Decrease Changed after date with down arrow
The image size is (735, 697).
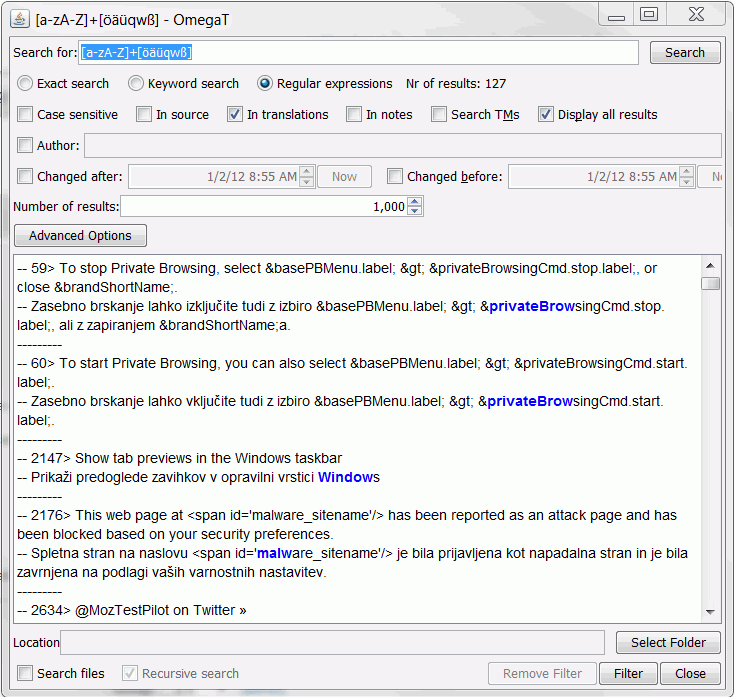point(307,182)
